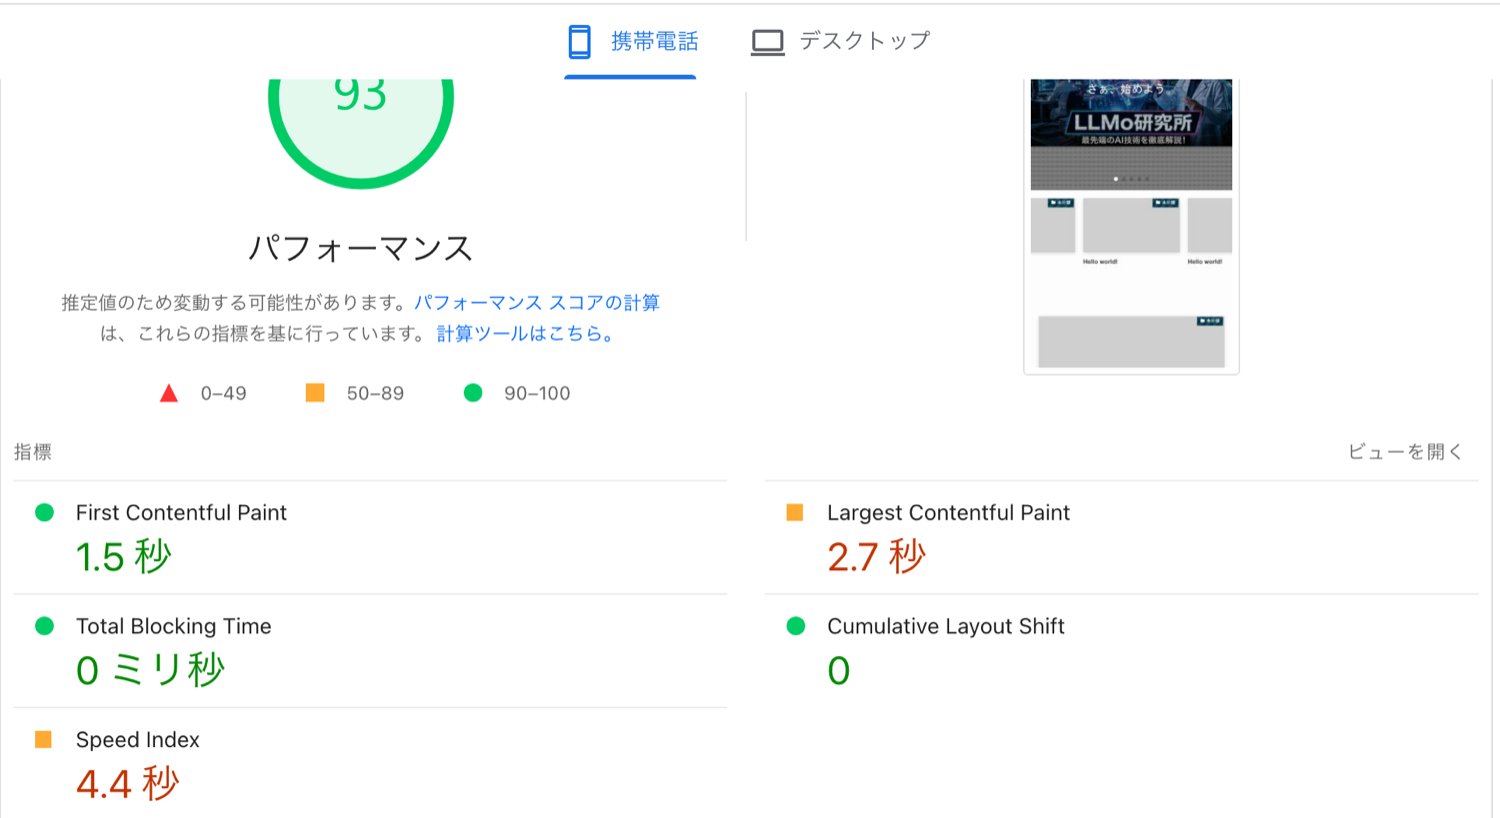
Task: Click the red triangle in the 0–49 legend
Action: coord(171,392)
